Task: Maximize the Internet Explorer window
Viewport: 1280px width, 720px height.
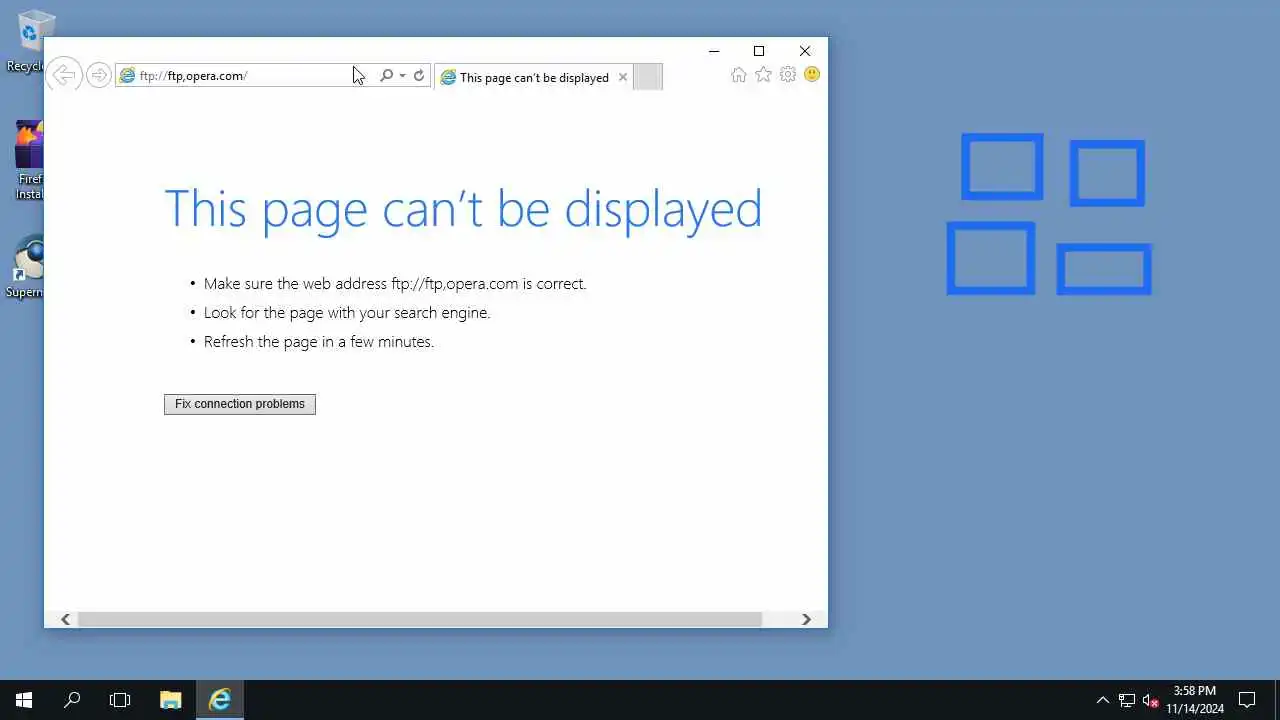Action: tap(759, 51)
